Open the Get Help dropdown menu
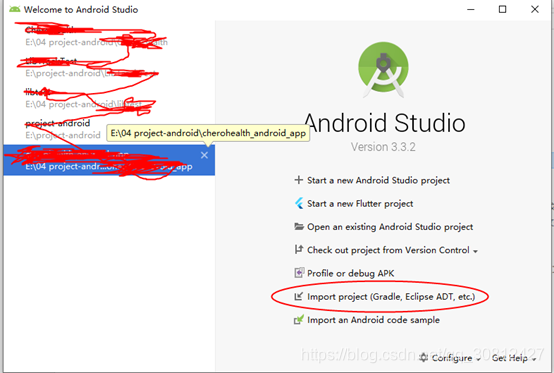Viewport: 554px width, 373px height. click(x=514, y=358)
